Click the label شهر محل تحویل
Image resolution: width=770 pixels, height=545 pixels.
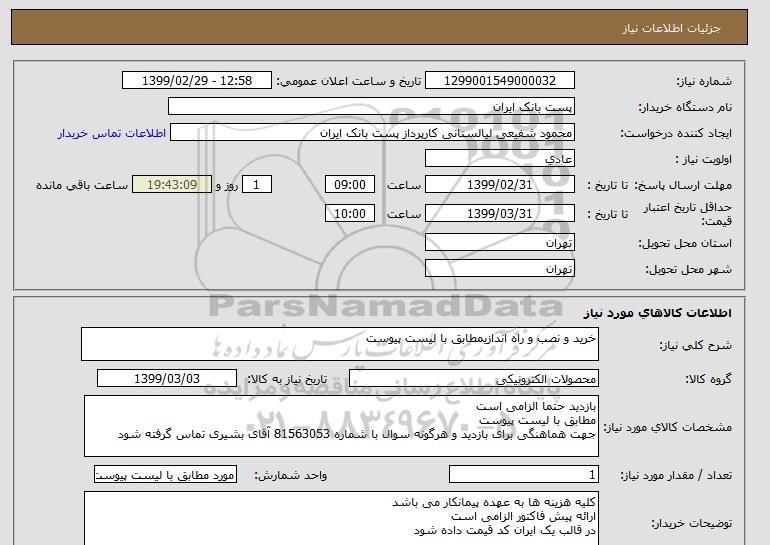[688, 269]
